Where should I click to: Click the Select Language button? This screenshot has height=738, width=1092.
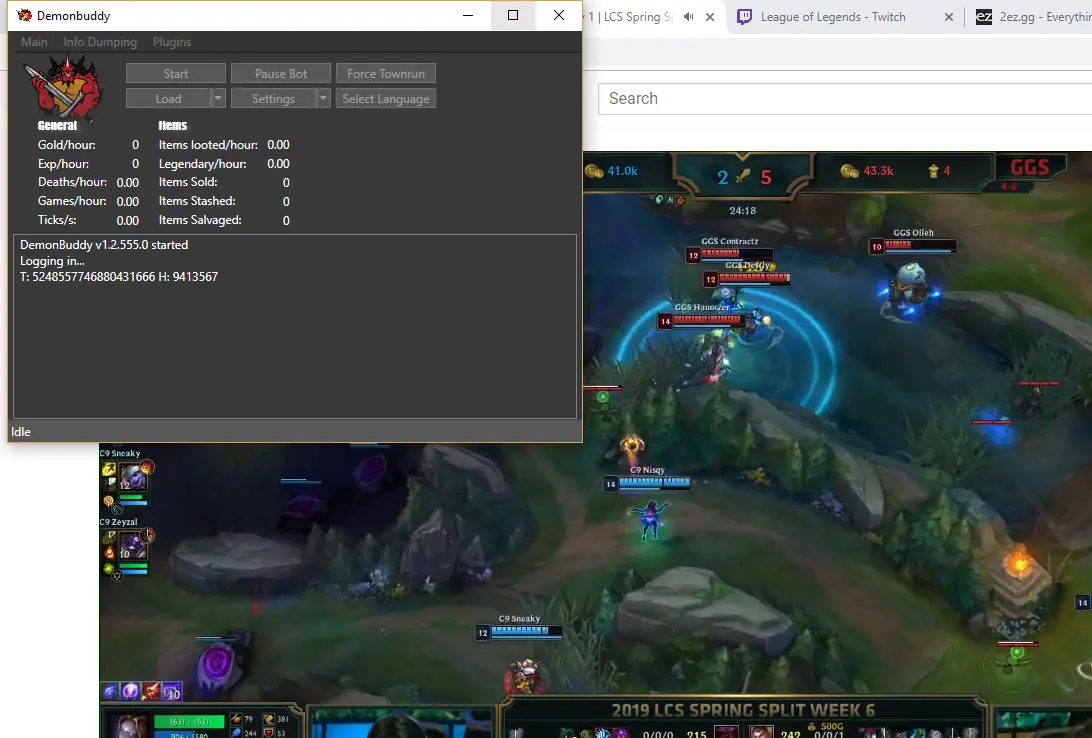386,99
